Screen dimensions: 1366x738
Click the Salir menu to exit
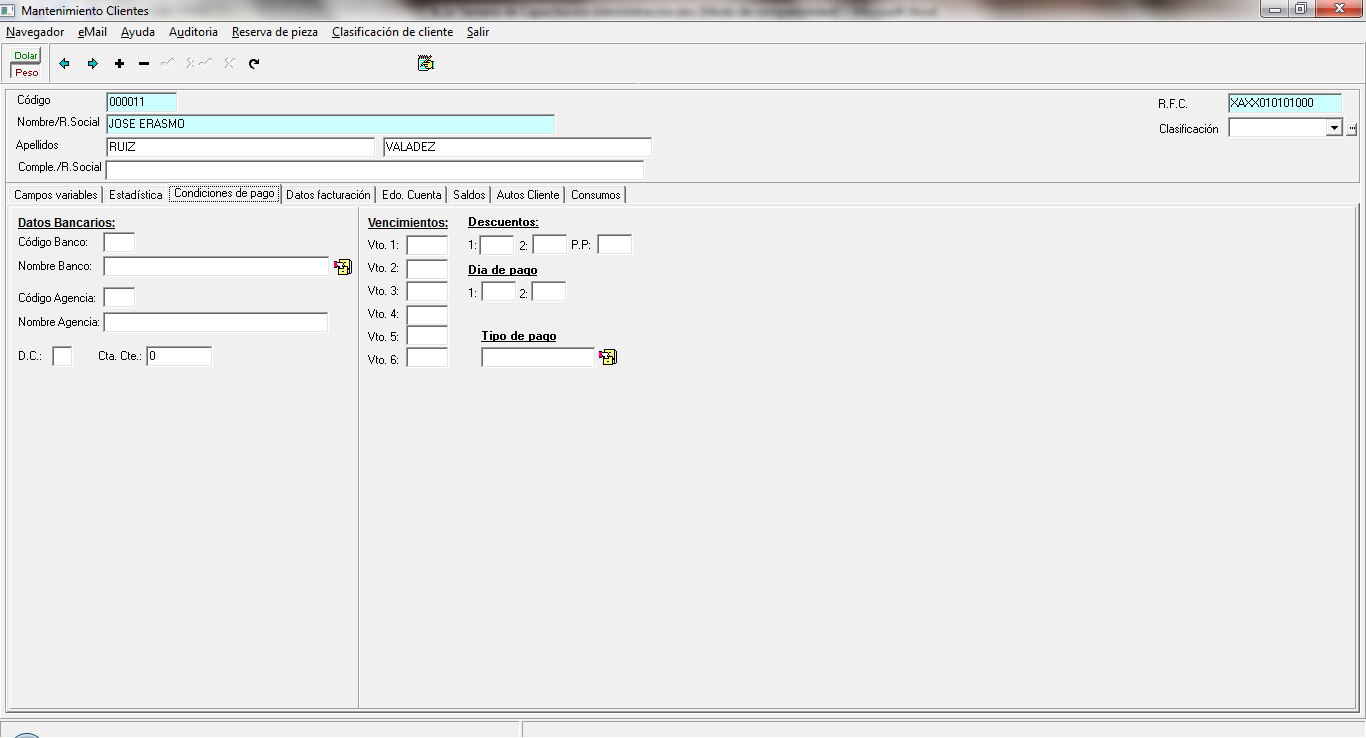point(478,32)
